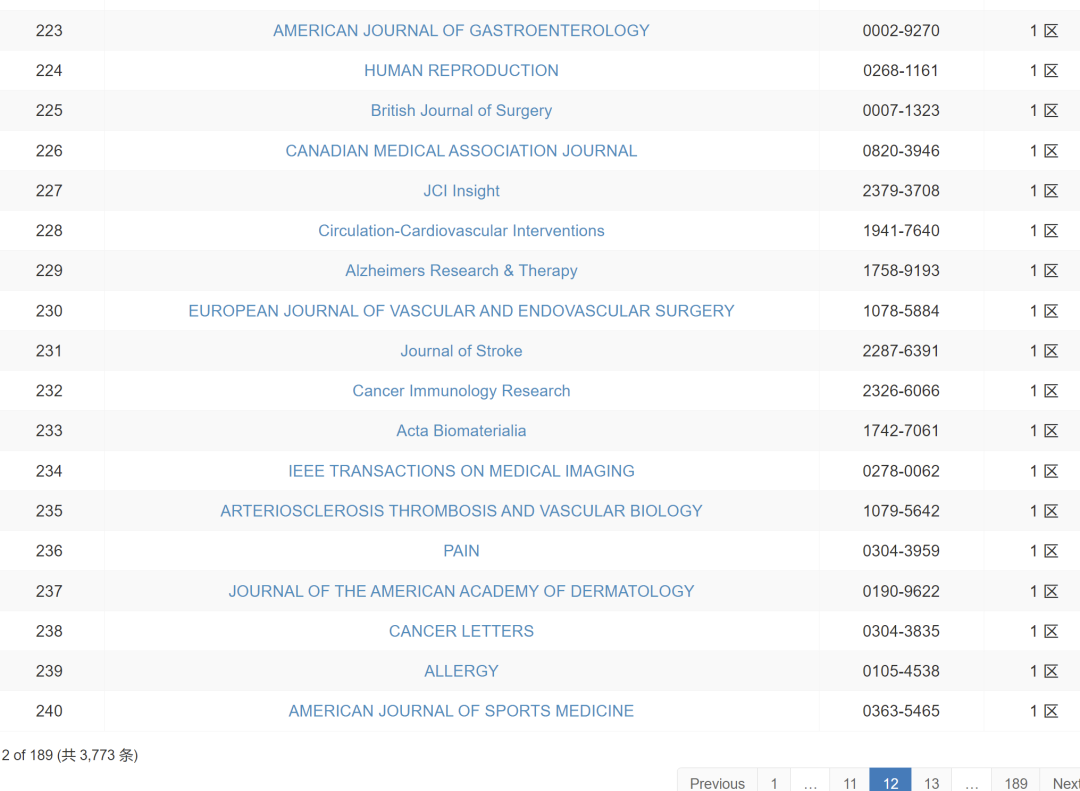Open IEEE TRANSACTIONS ON MEDICAL IMAGING link

[x=461, y=471]
